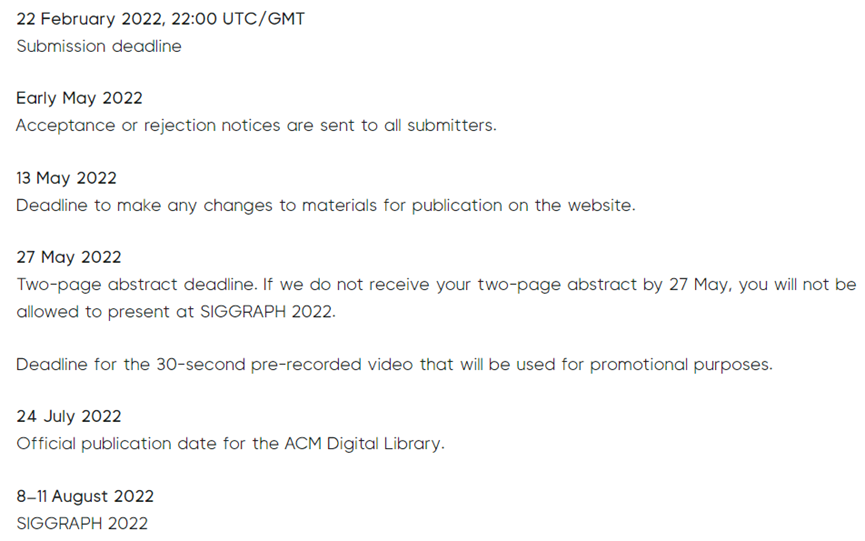Click the acceptance or rejection notices line
Image resolution: width=865 pixels, height=541 pixels.
[x=256, y=126]
